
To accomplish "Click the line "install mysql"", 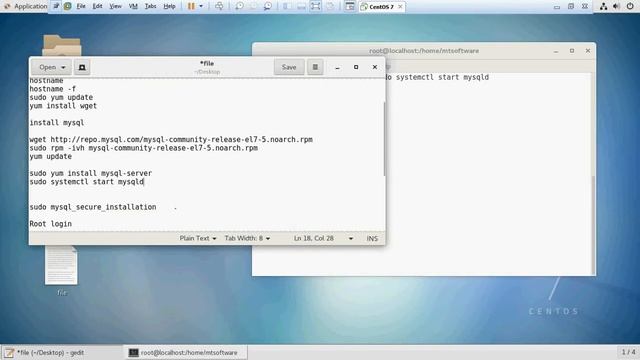I will (57, 122).
